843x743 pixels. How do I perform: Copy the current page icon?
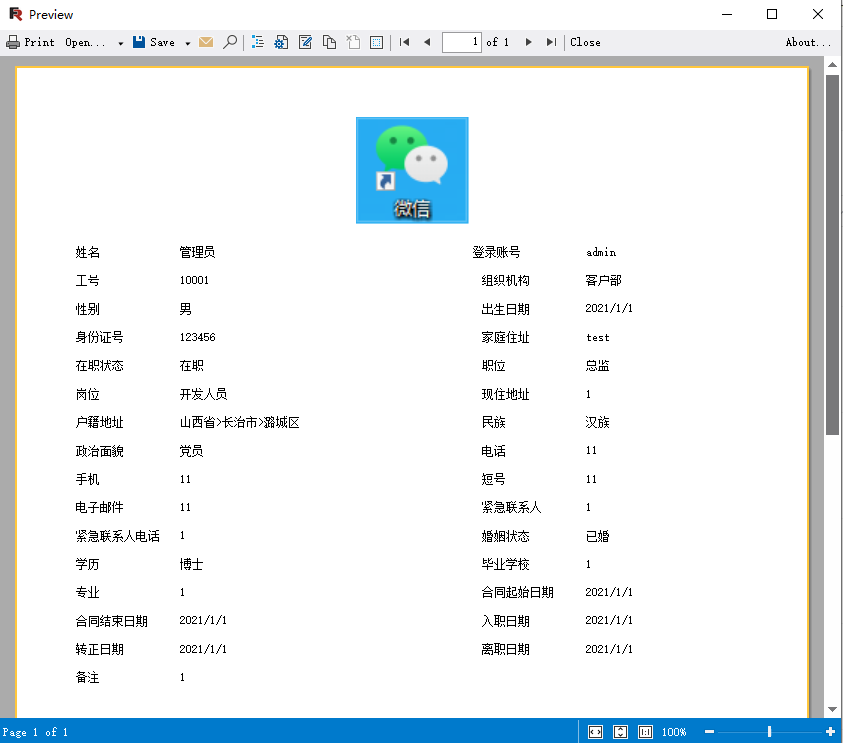coord(329,42)
